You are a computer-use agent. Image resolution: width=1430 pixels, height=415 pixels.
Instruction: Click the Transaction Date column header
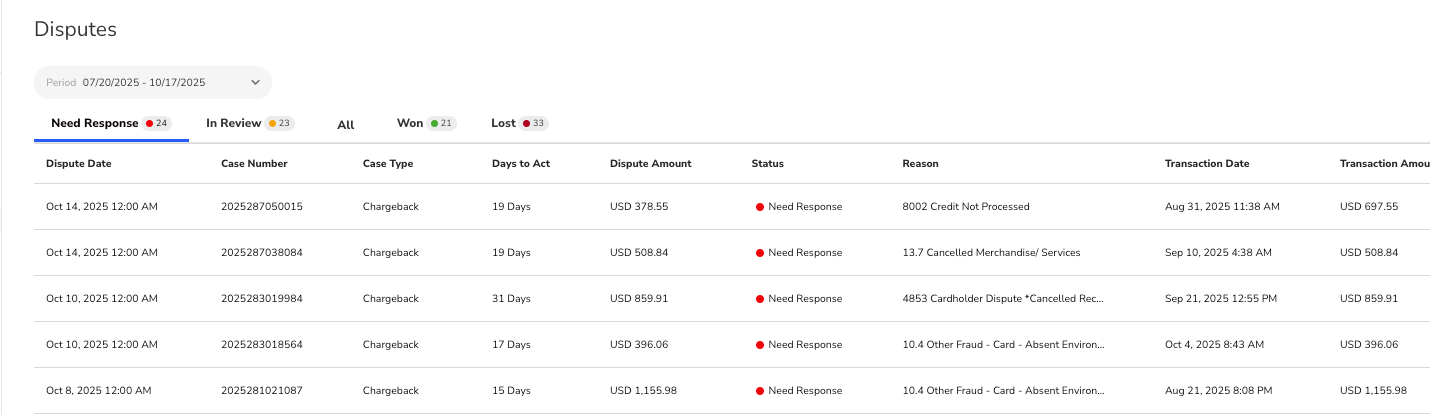(x=1207, y=163)
